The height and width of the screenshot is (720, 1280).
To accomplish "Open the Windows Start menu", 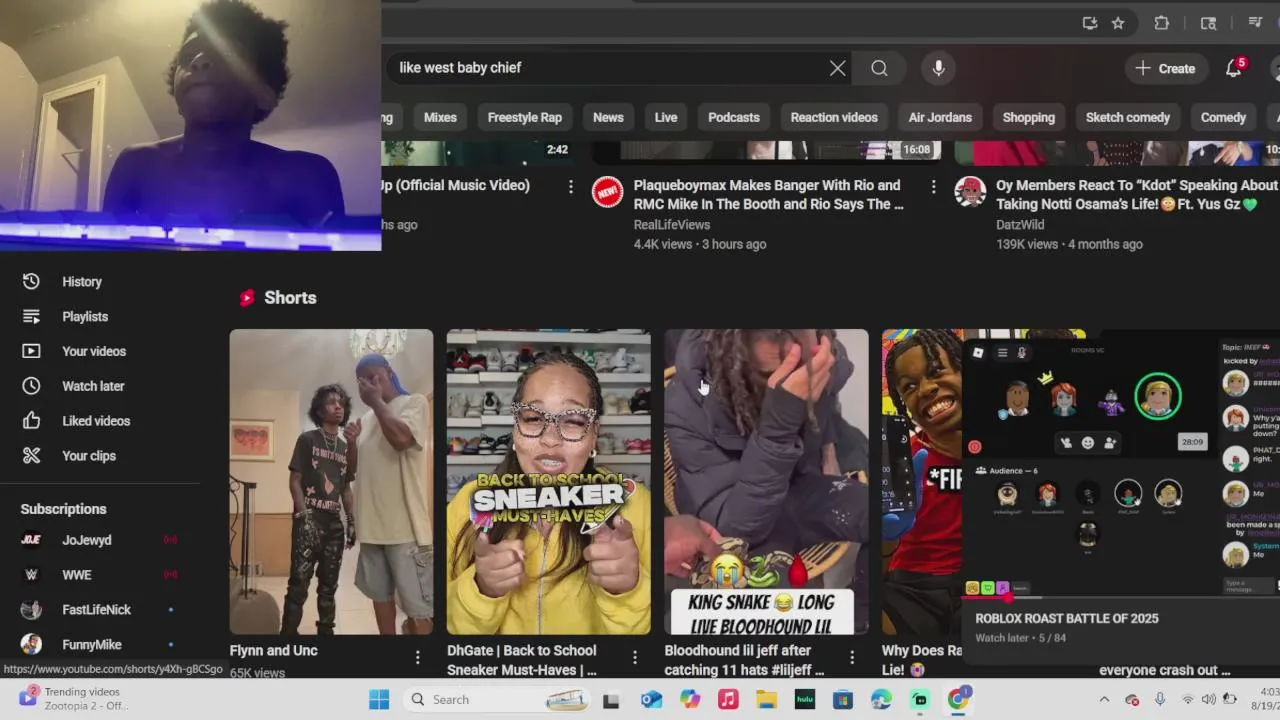I will pos(379,700).
